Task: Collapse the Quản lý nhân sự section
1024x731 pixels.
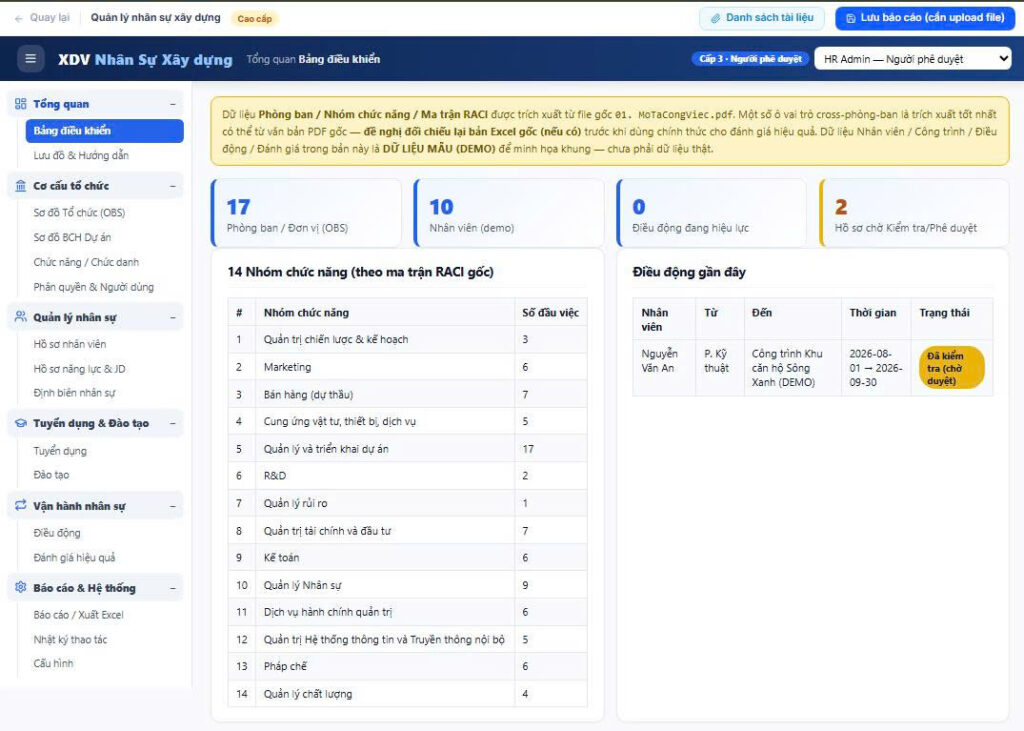Action: coord(172,317)
